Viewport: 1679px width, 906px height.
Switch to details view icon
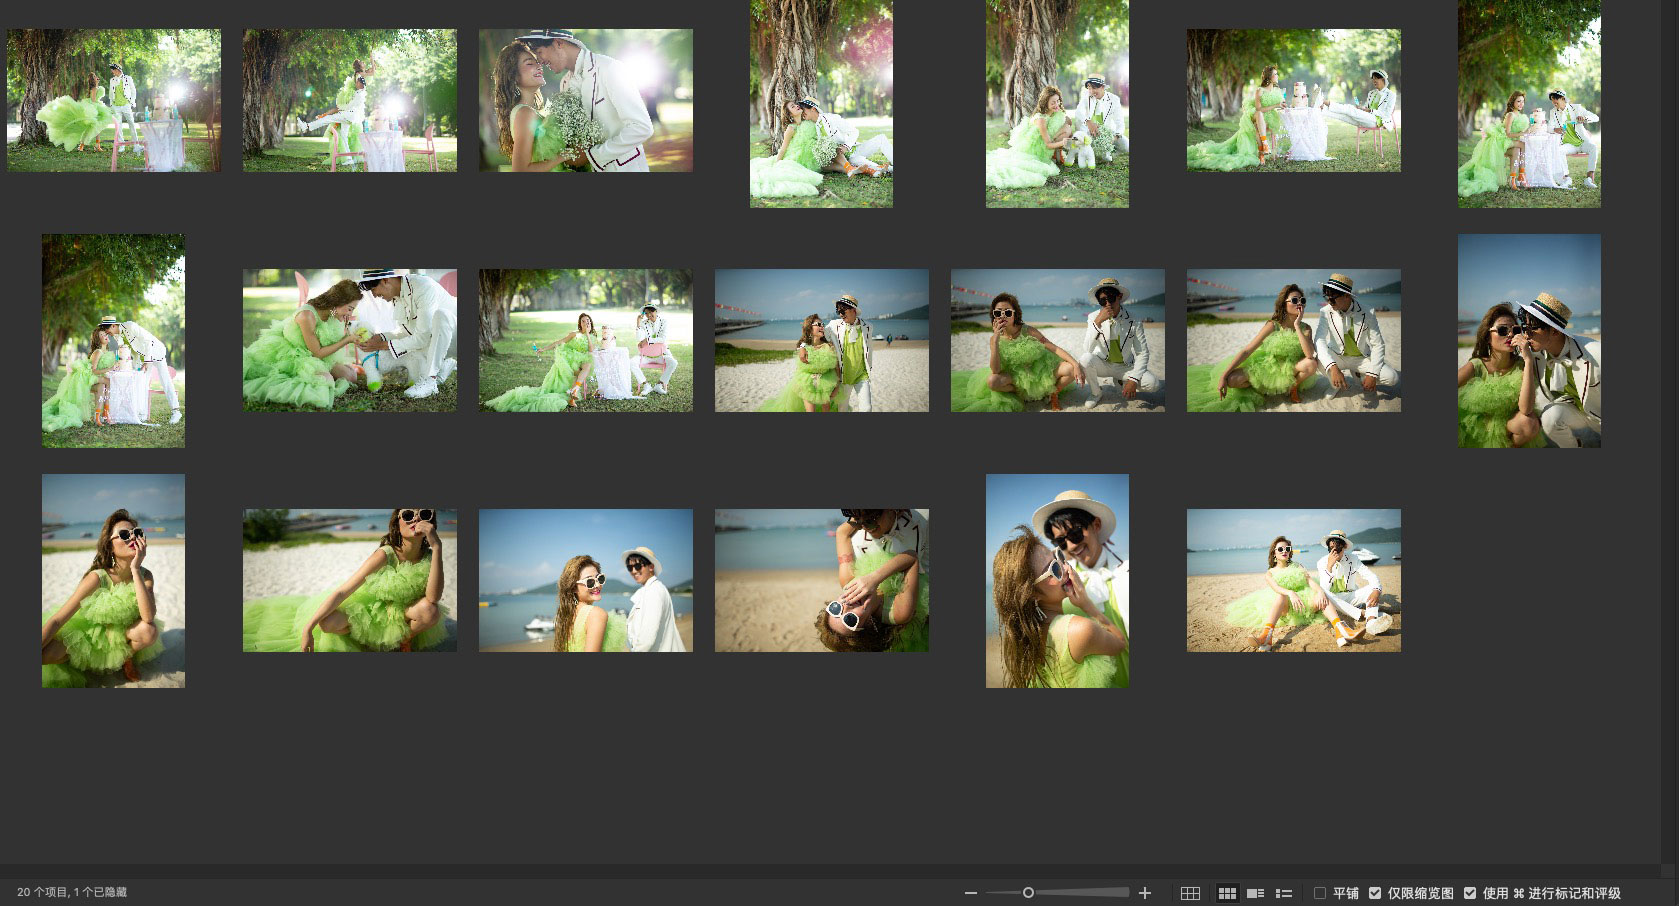pos(1255,893)
